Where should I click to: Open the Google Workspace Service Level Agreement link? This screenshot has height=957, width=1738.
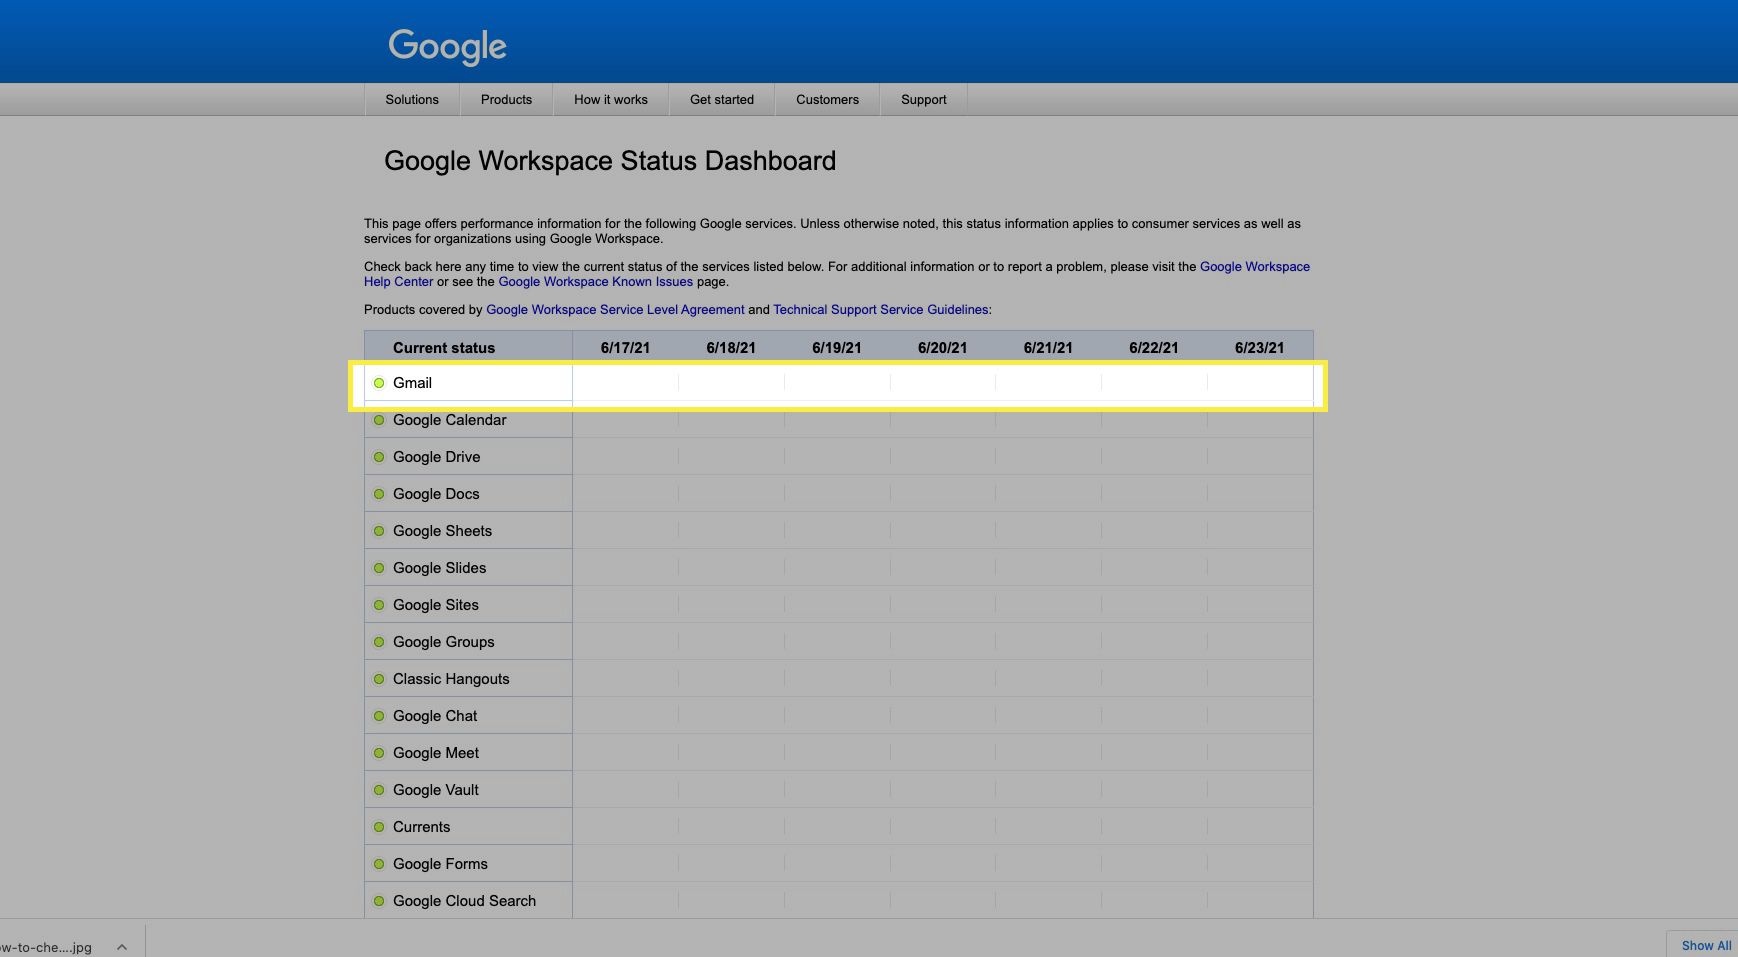point(615,310)
